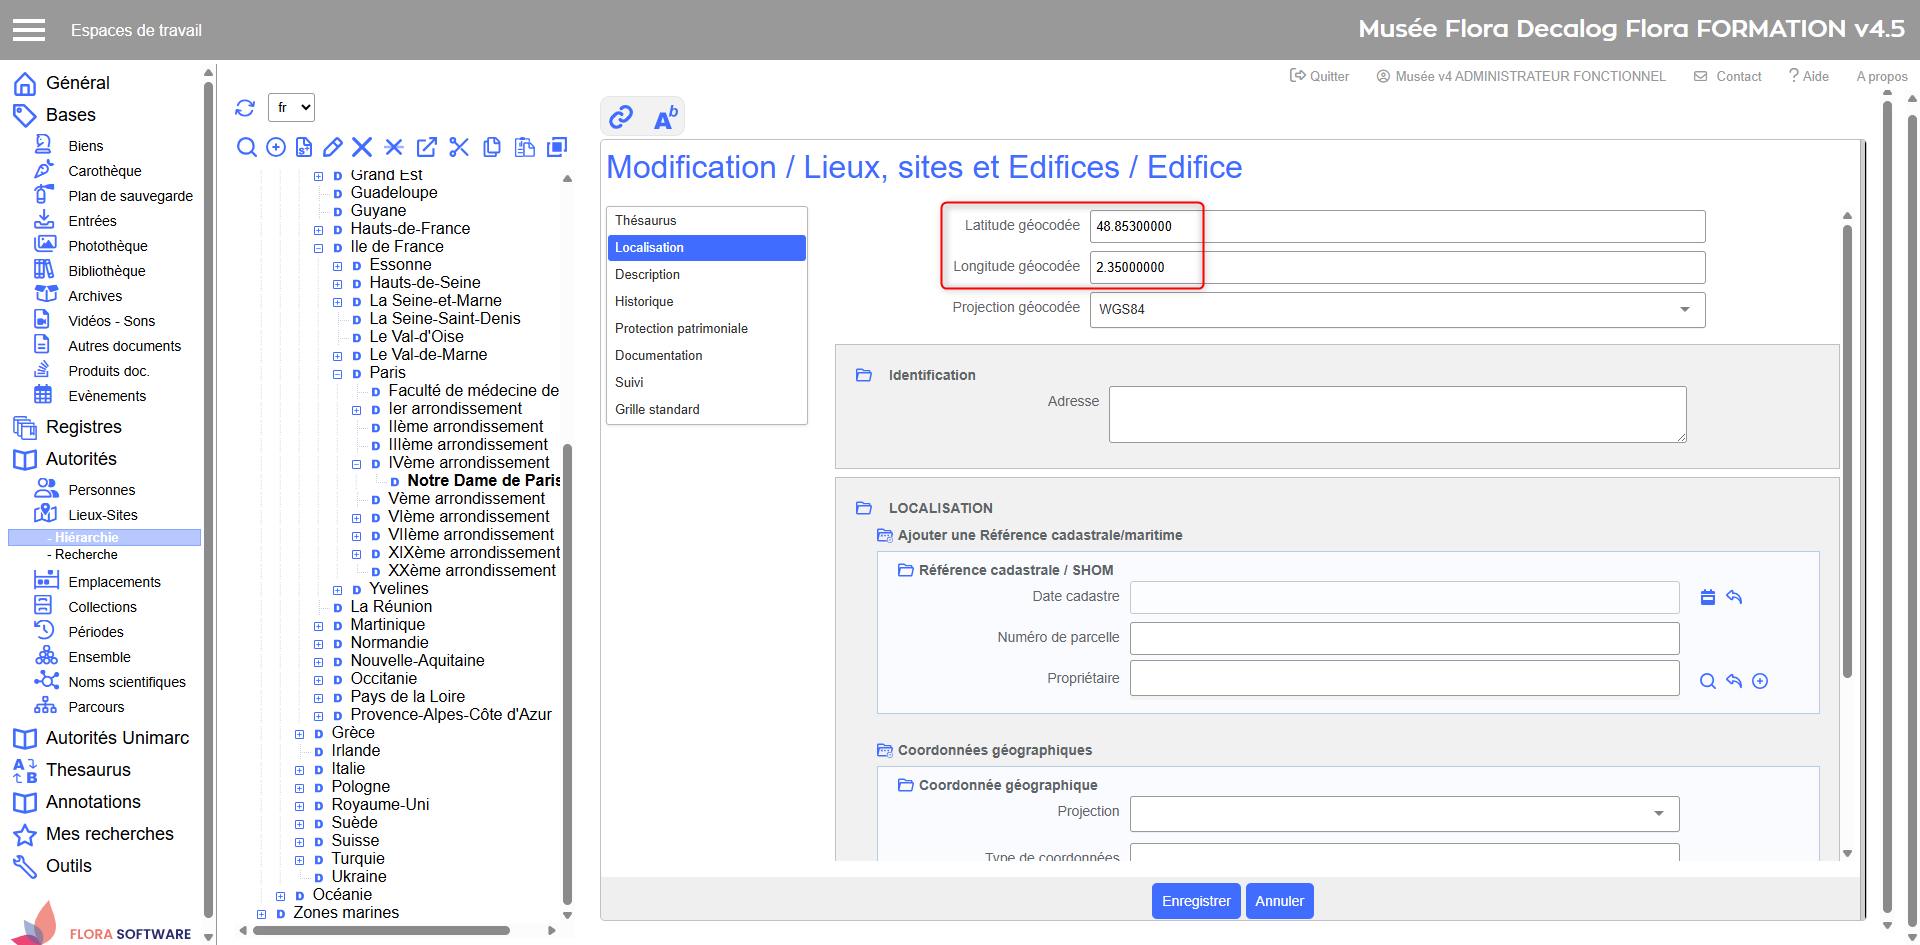
Task: Select the Protection patrimoniale tab
Action: (x=681, y=328)
